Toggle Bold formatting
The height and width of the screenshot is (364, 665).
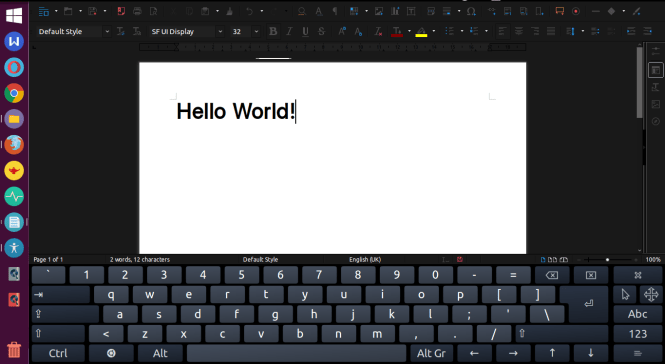(x=273, y=31)
